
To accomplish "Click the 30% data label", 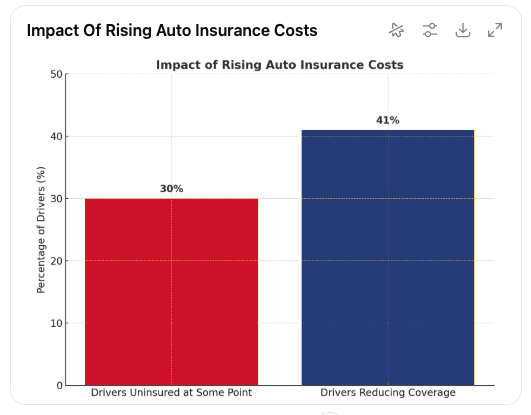I will point(171,189).
